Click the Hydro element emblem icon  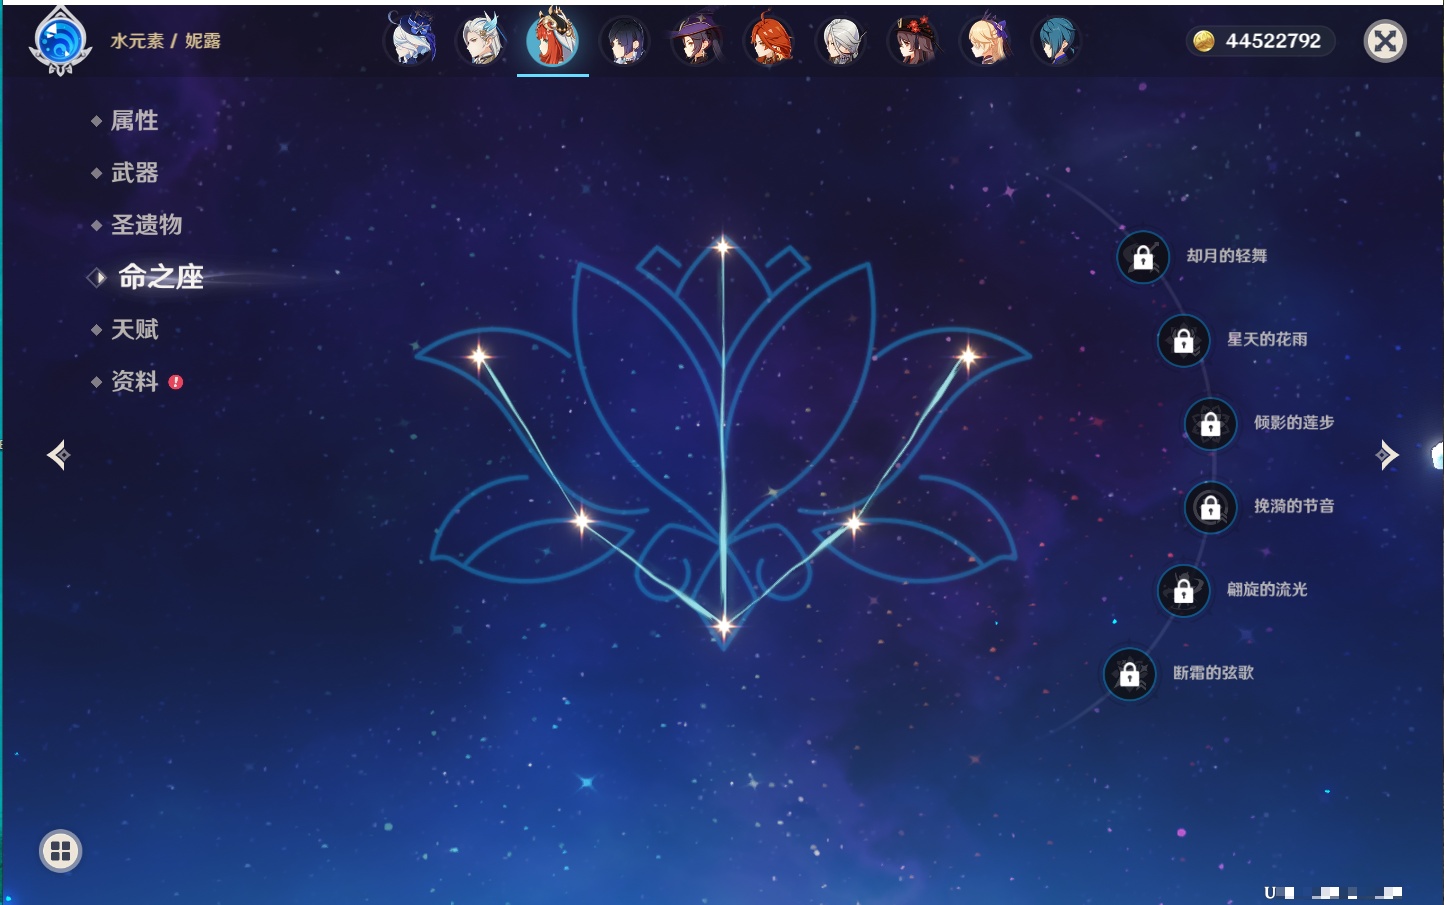(x=60, y=42)
